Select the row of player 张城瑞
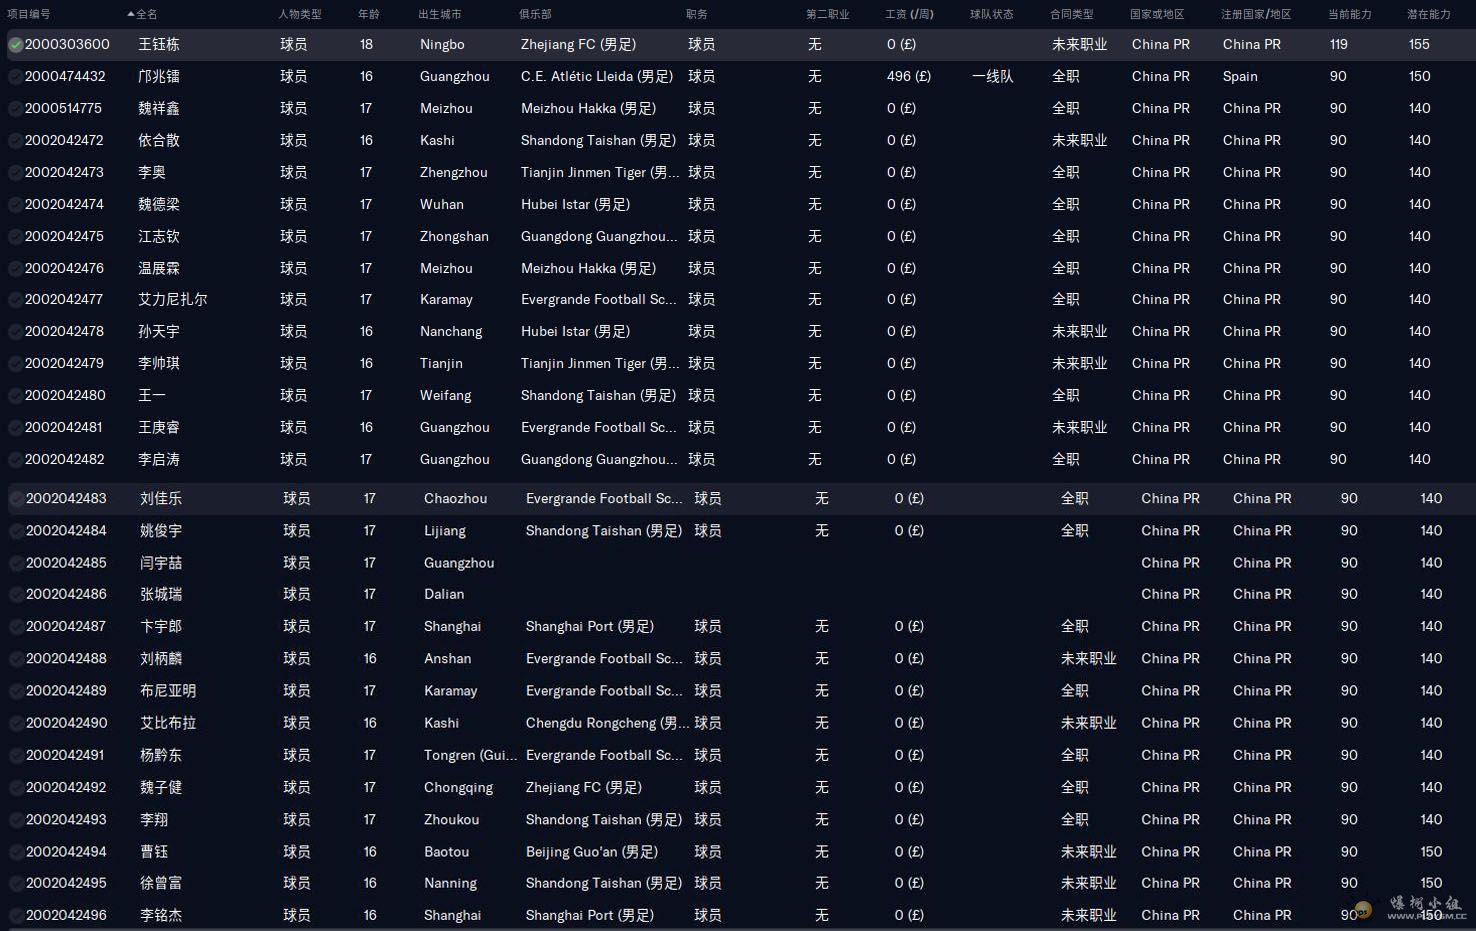Screen dimensions: 1476x931 click(x=161, y=595)
